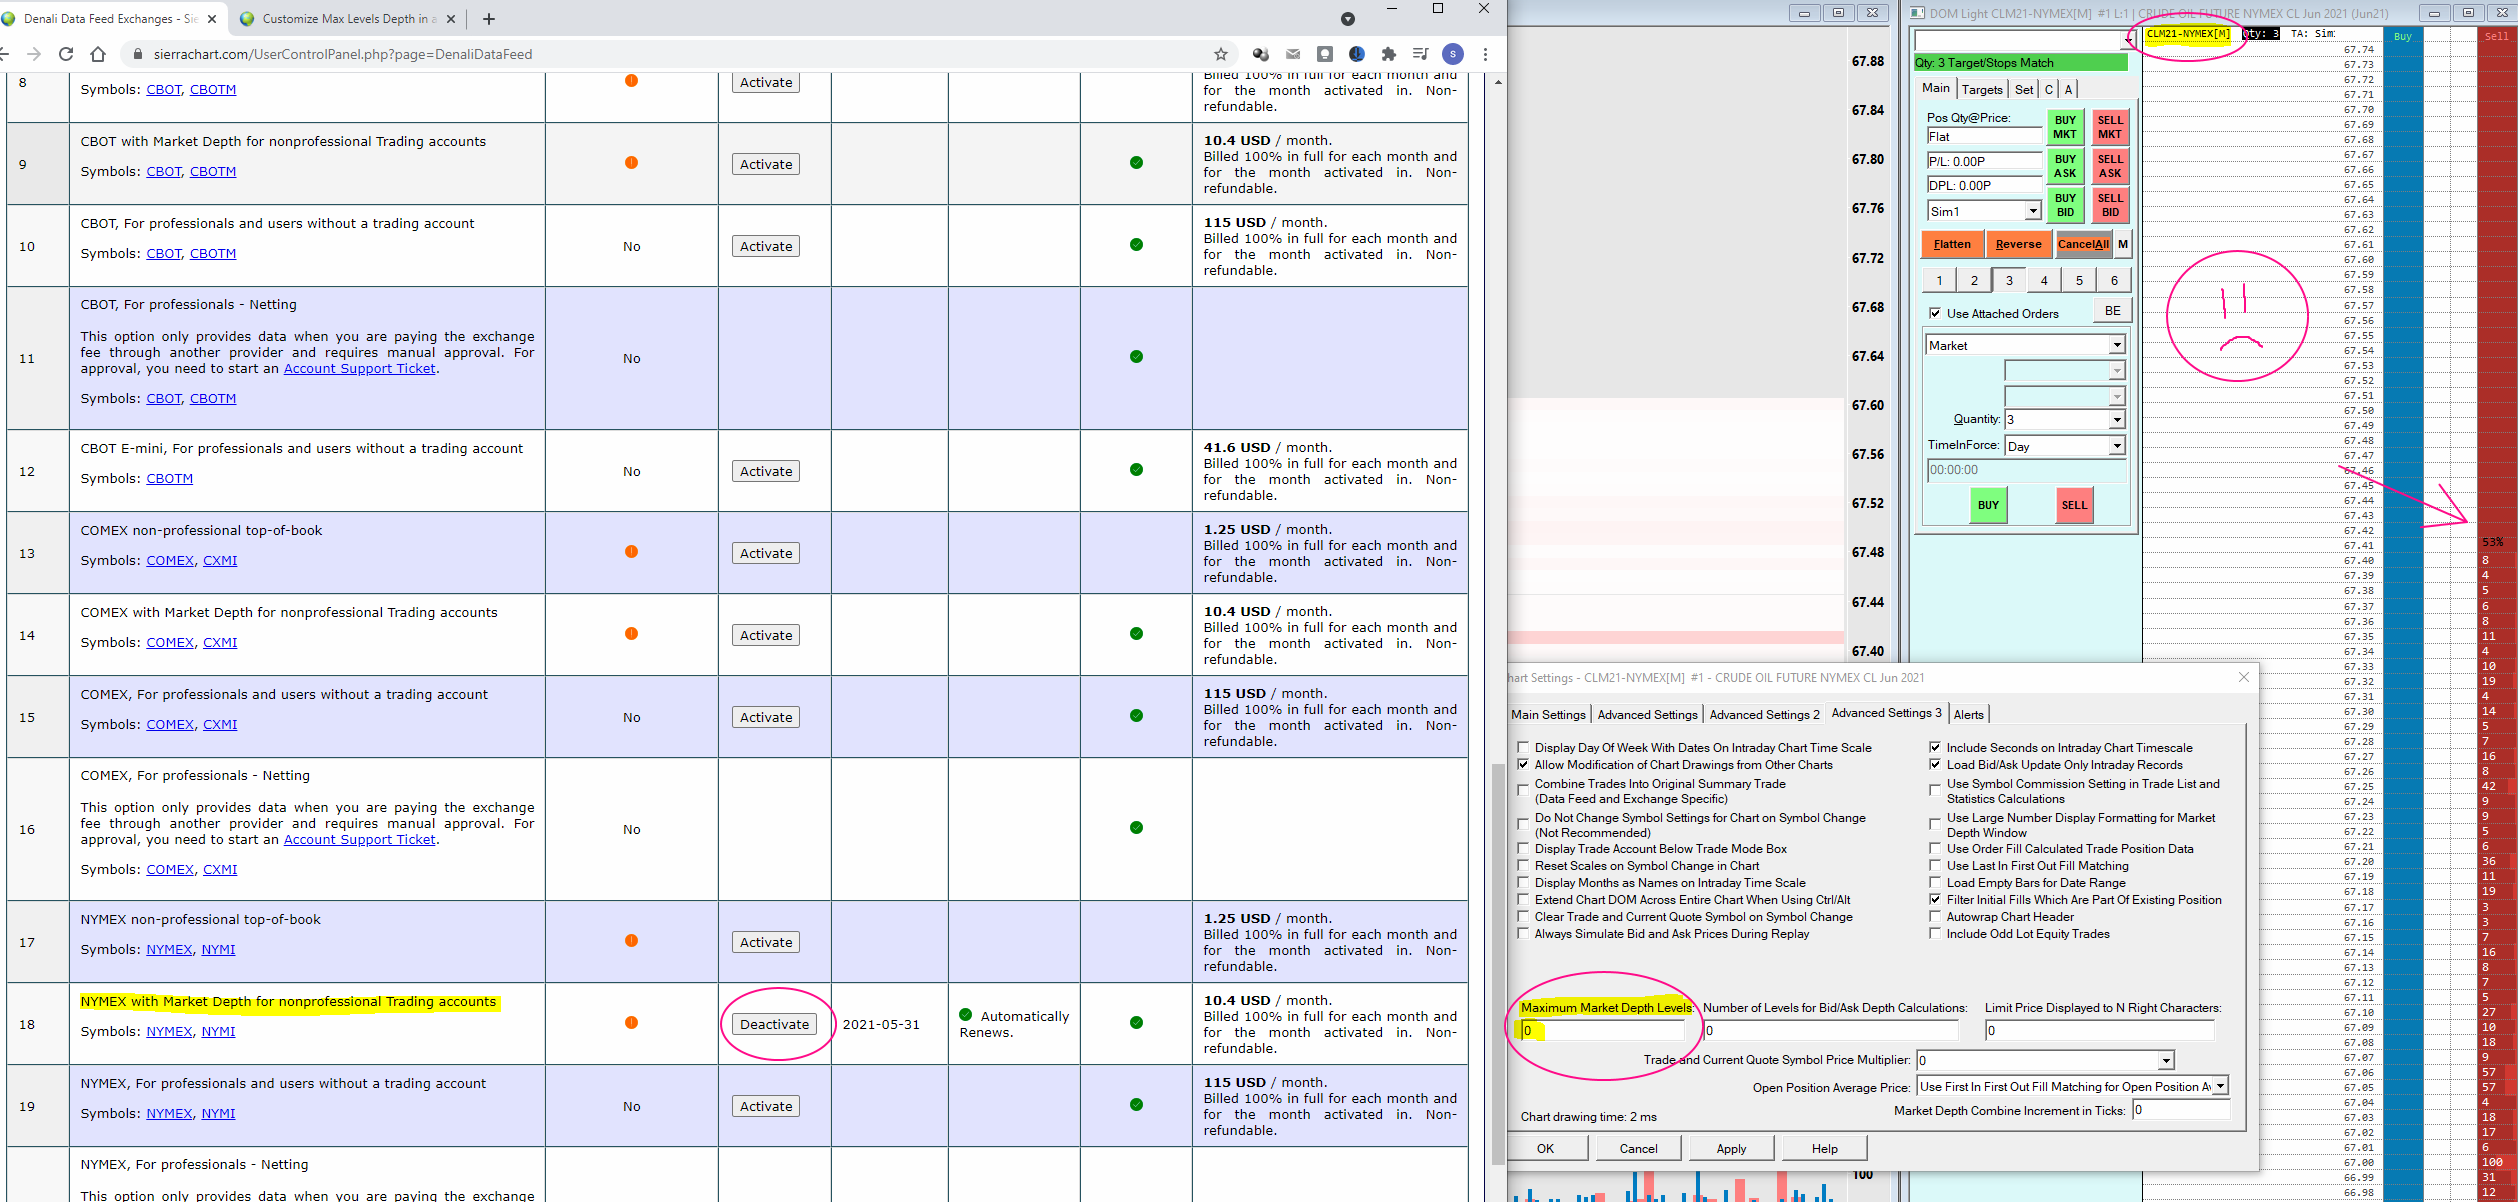Click the user profile avatar
The width and height of the screenshot is (2518, 1202).
click(x=1453, y=54)
